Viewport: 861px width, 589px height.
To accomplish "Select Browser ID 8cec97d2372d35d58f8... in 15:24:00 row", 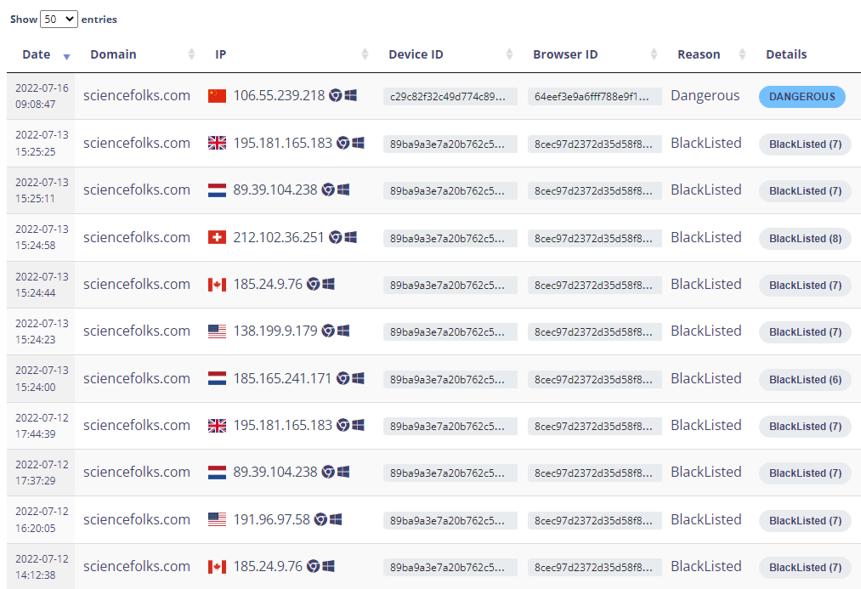I will click(595, 380).
